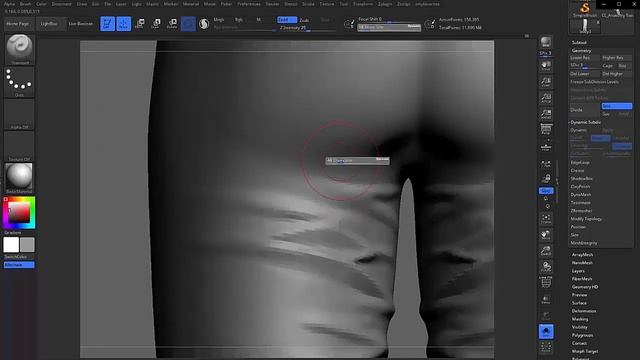Viewport: 640px width, 360px height.
Task: Toggle the Transp transparency icon
Action: pyautogui.click(x=546, y=300)
